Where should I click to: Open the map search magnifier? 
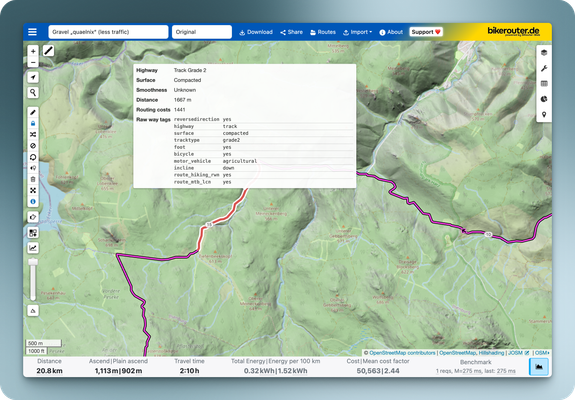(33, 92)
